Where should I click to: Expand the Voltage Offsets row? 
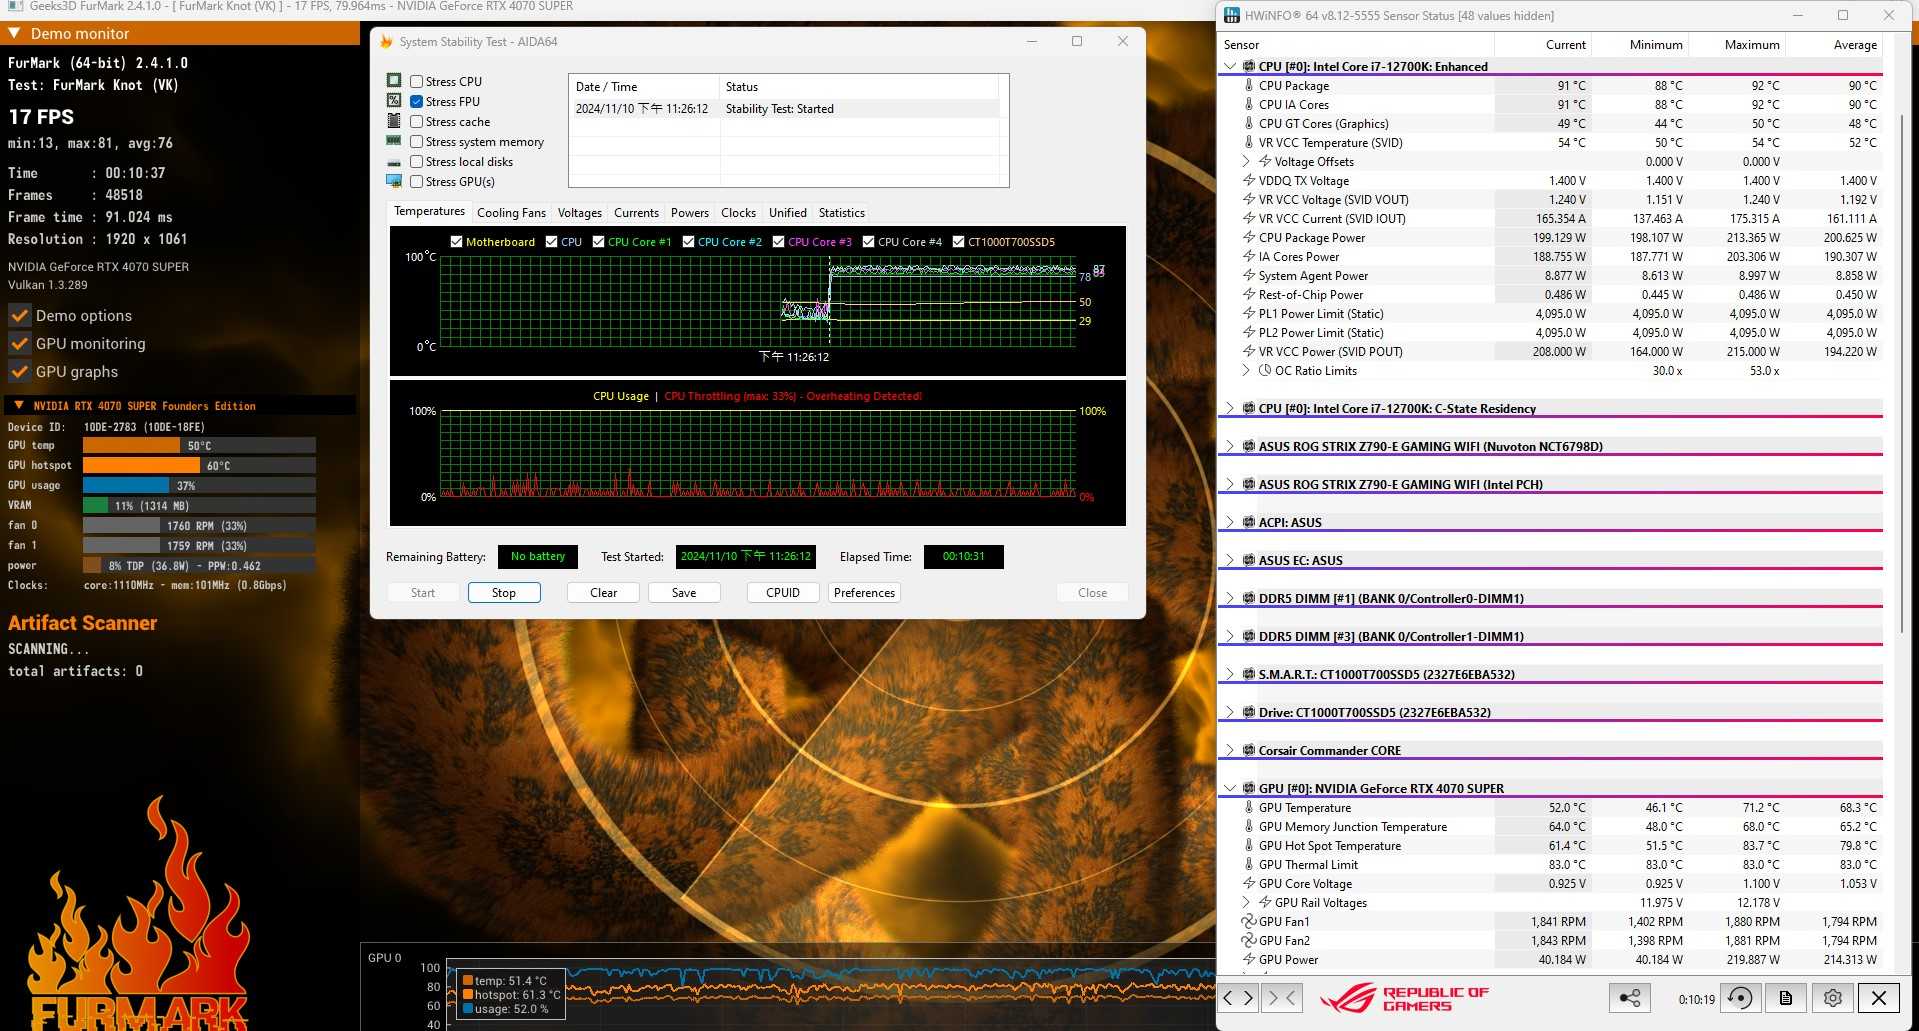[1245, 161]
